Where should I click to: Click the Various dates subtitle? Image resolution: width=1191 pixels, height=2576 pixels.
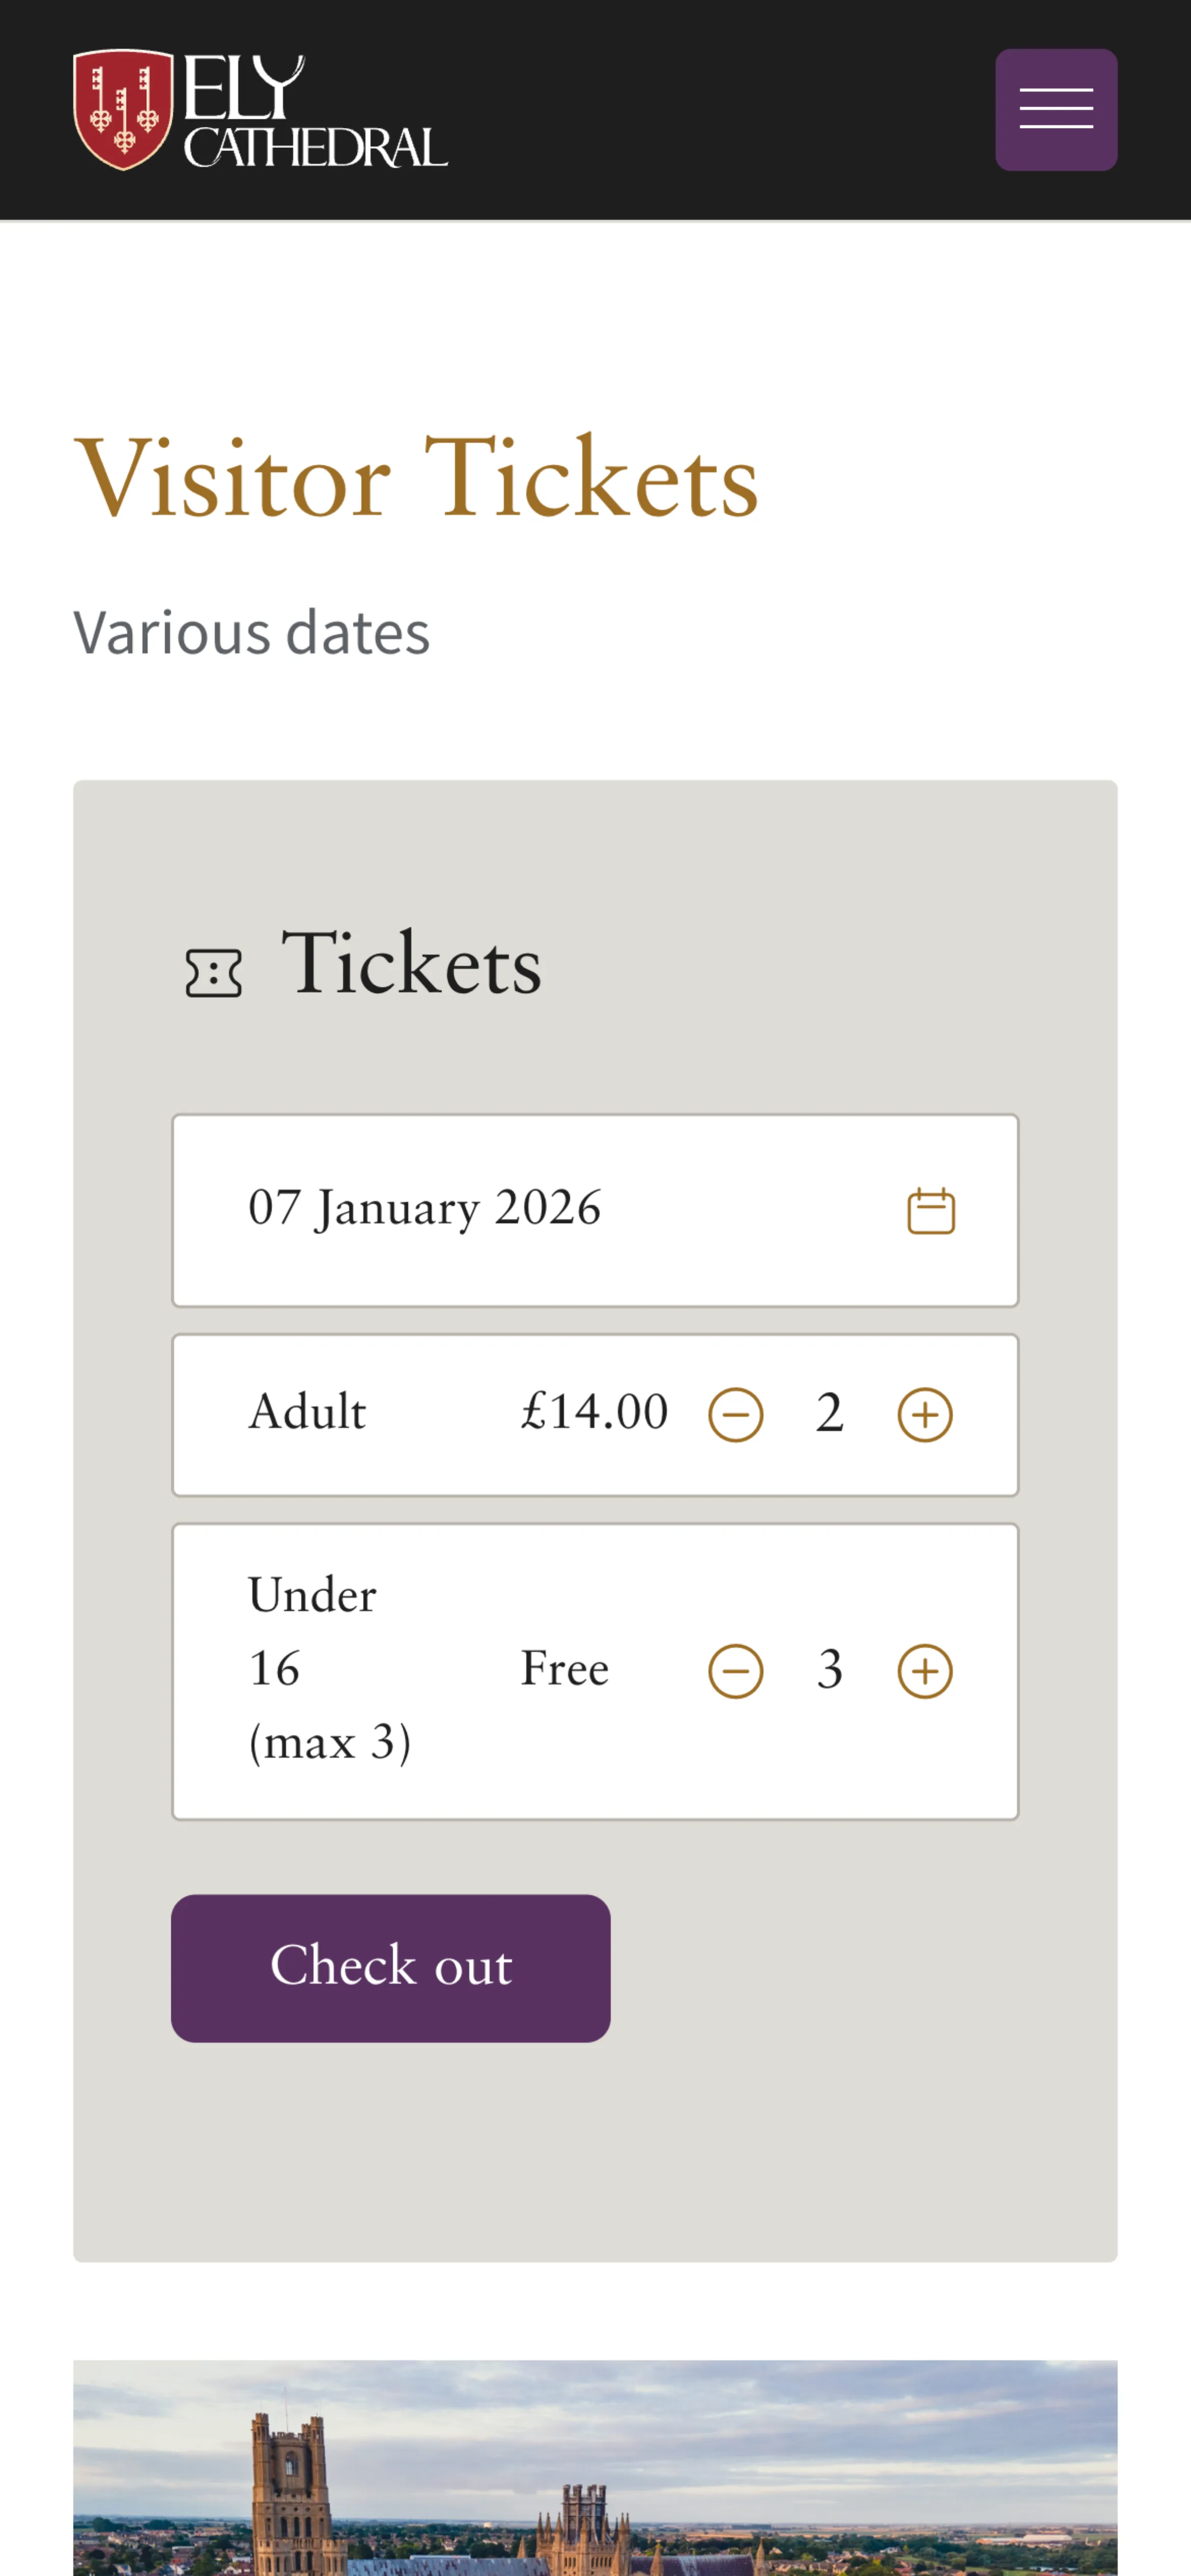251,632
